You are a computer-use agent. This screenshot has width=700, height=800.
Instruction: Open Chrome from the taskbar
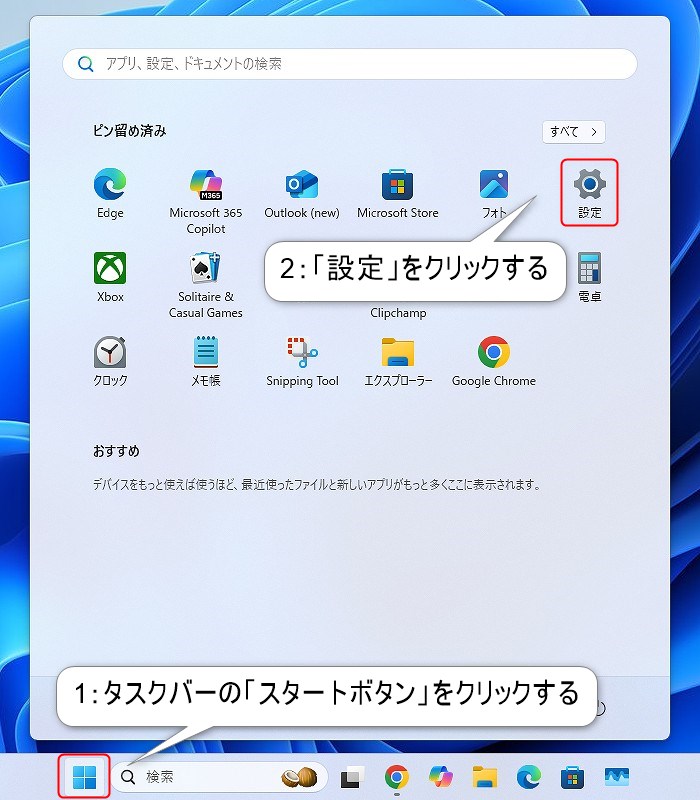396,777
